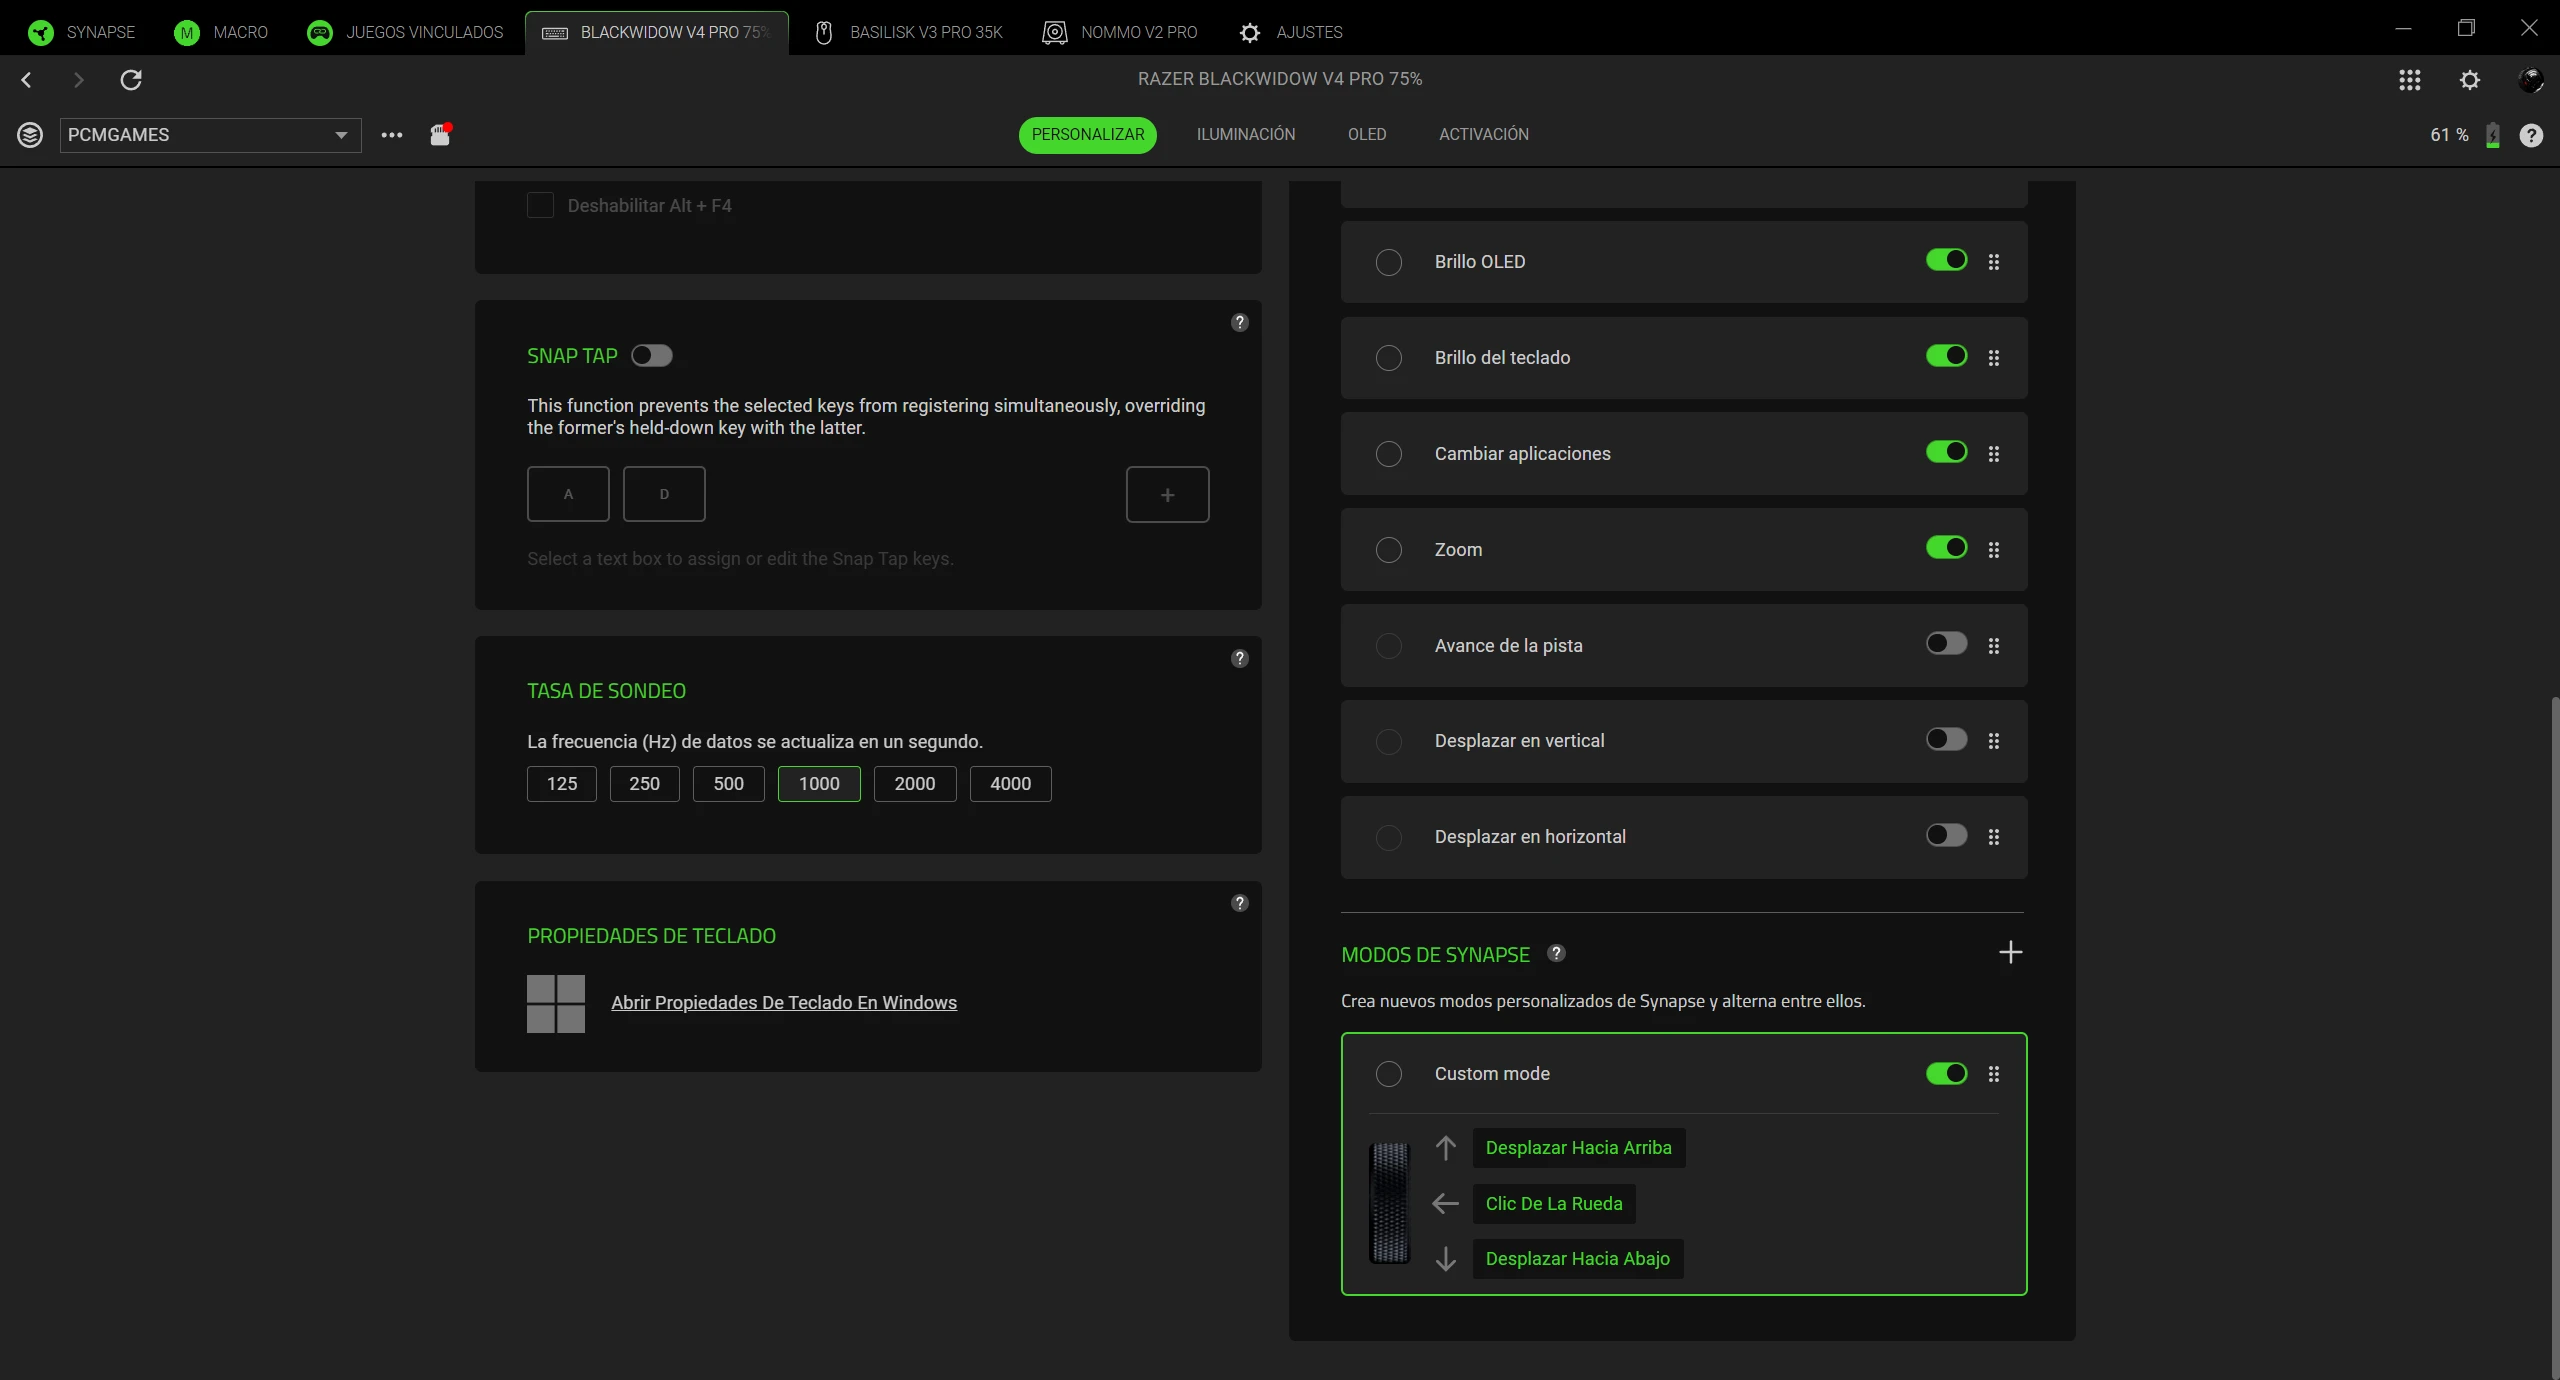Open the Desplazar Hacia Arriba assignment

[x=1579, y=1148]
